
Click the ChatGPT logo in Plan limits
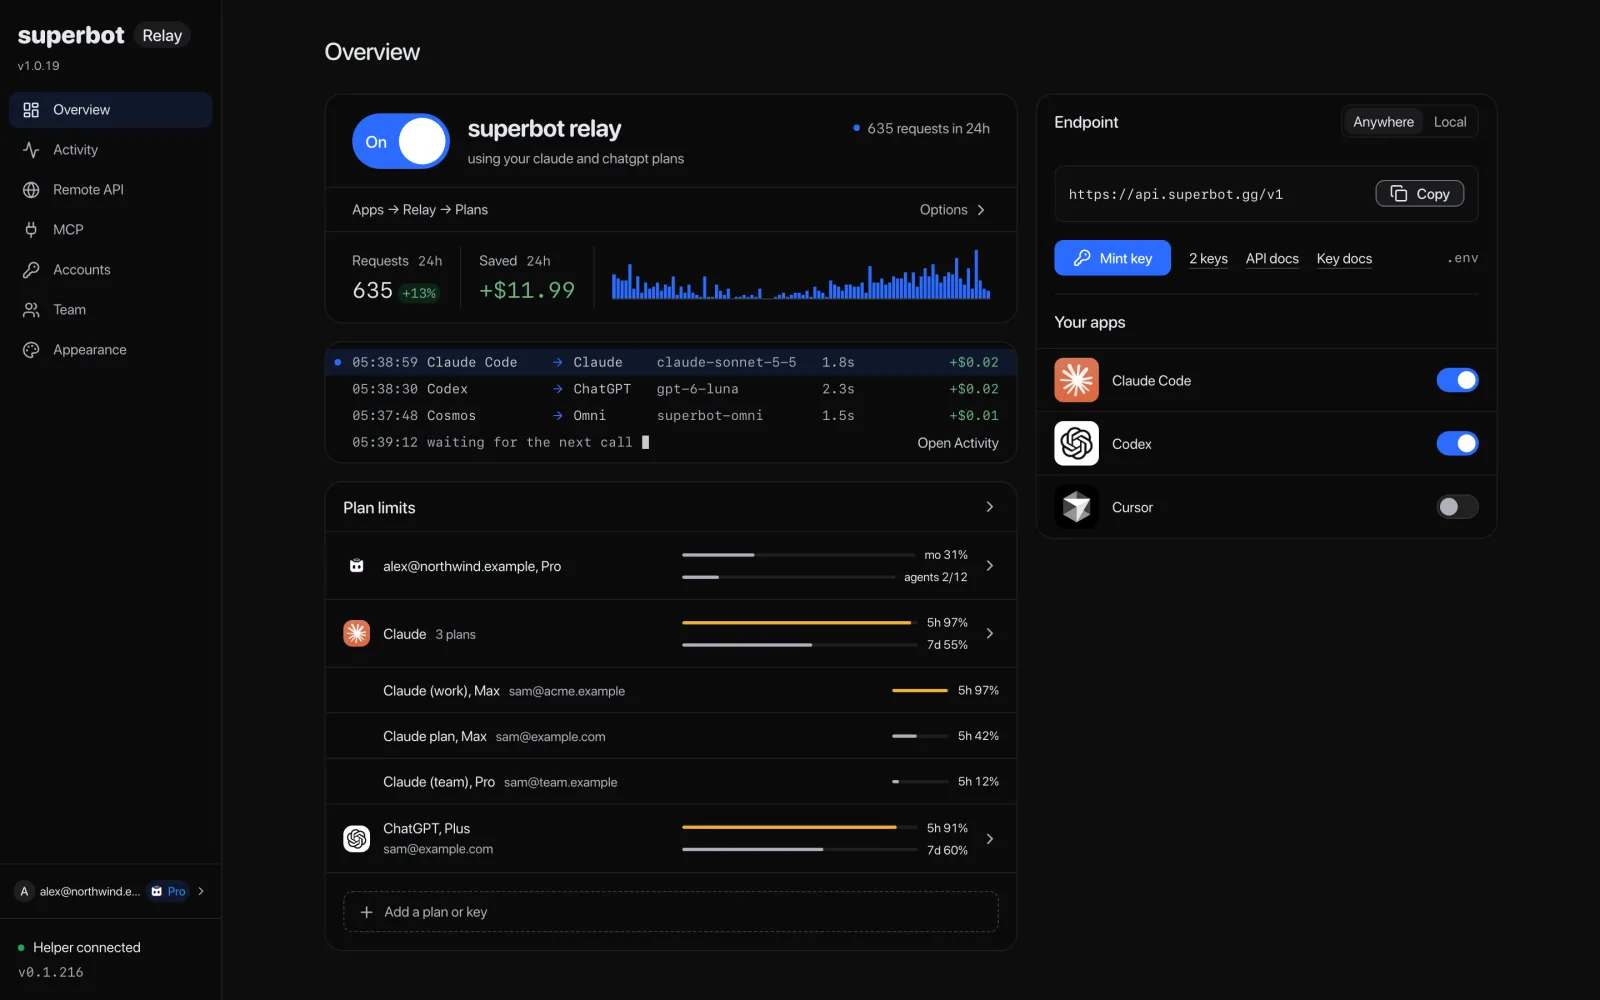point(356,838)
